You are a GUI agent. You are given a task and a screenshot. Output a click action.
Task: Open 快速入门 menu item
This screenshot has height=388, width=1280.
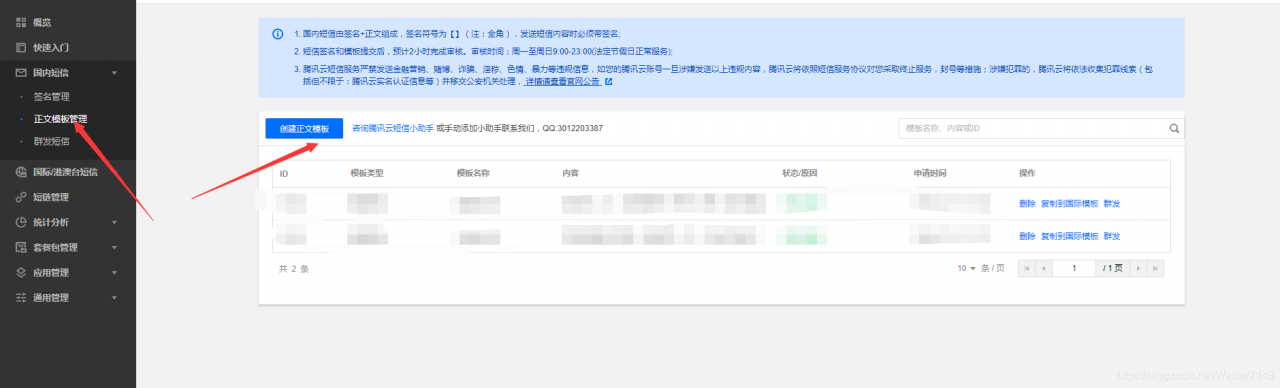[x=50, y=47]
